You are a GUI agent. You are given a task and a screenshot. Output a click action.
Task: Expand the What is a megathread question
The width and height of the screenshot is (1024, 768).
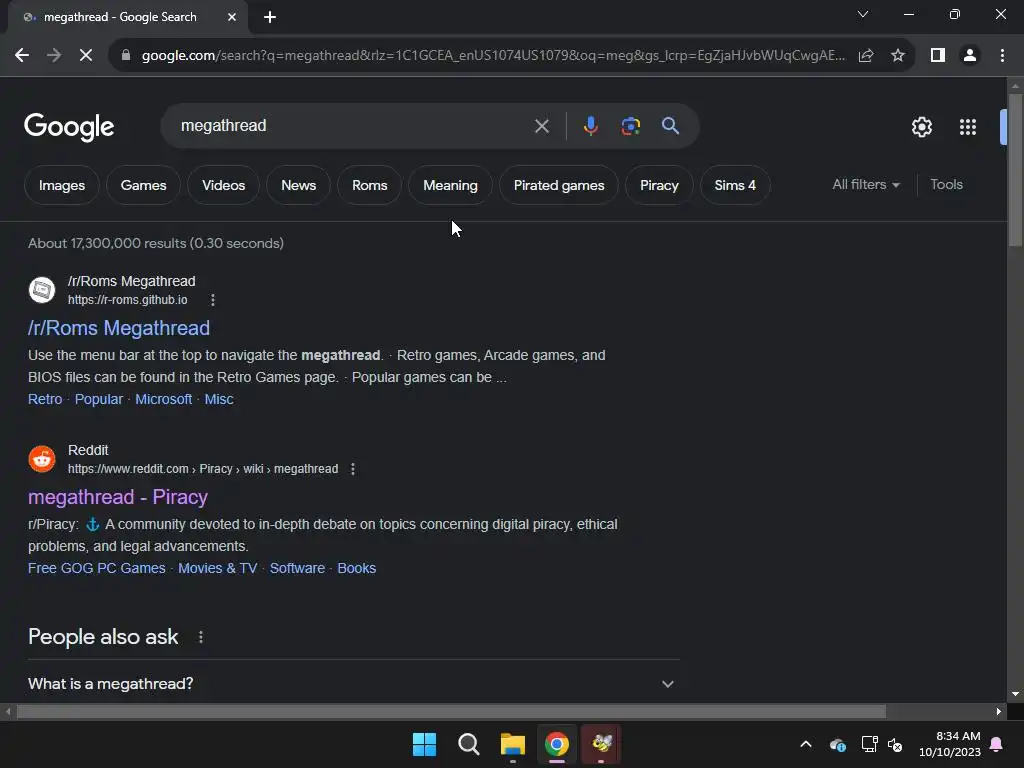tap(353, 684)
